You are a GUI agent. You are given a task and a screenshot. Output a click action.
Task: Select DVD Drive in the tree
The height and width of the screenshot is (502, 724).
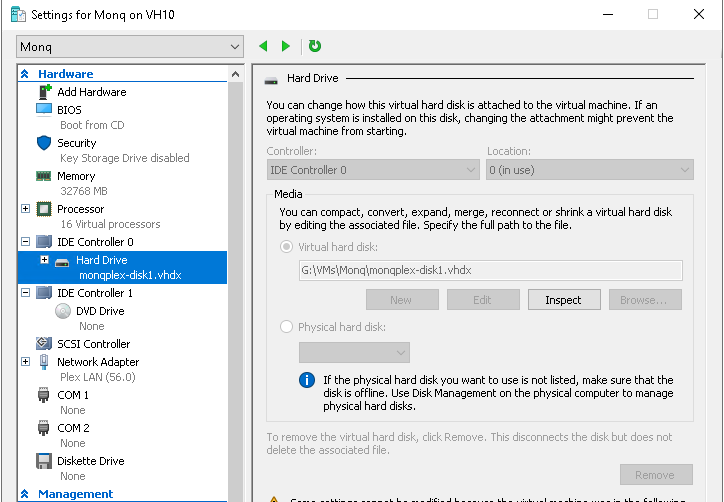point(100,311)
